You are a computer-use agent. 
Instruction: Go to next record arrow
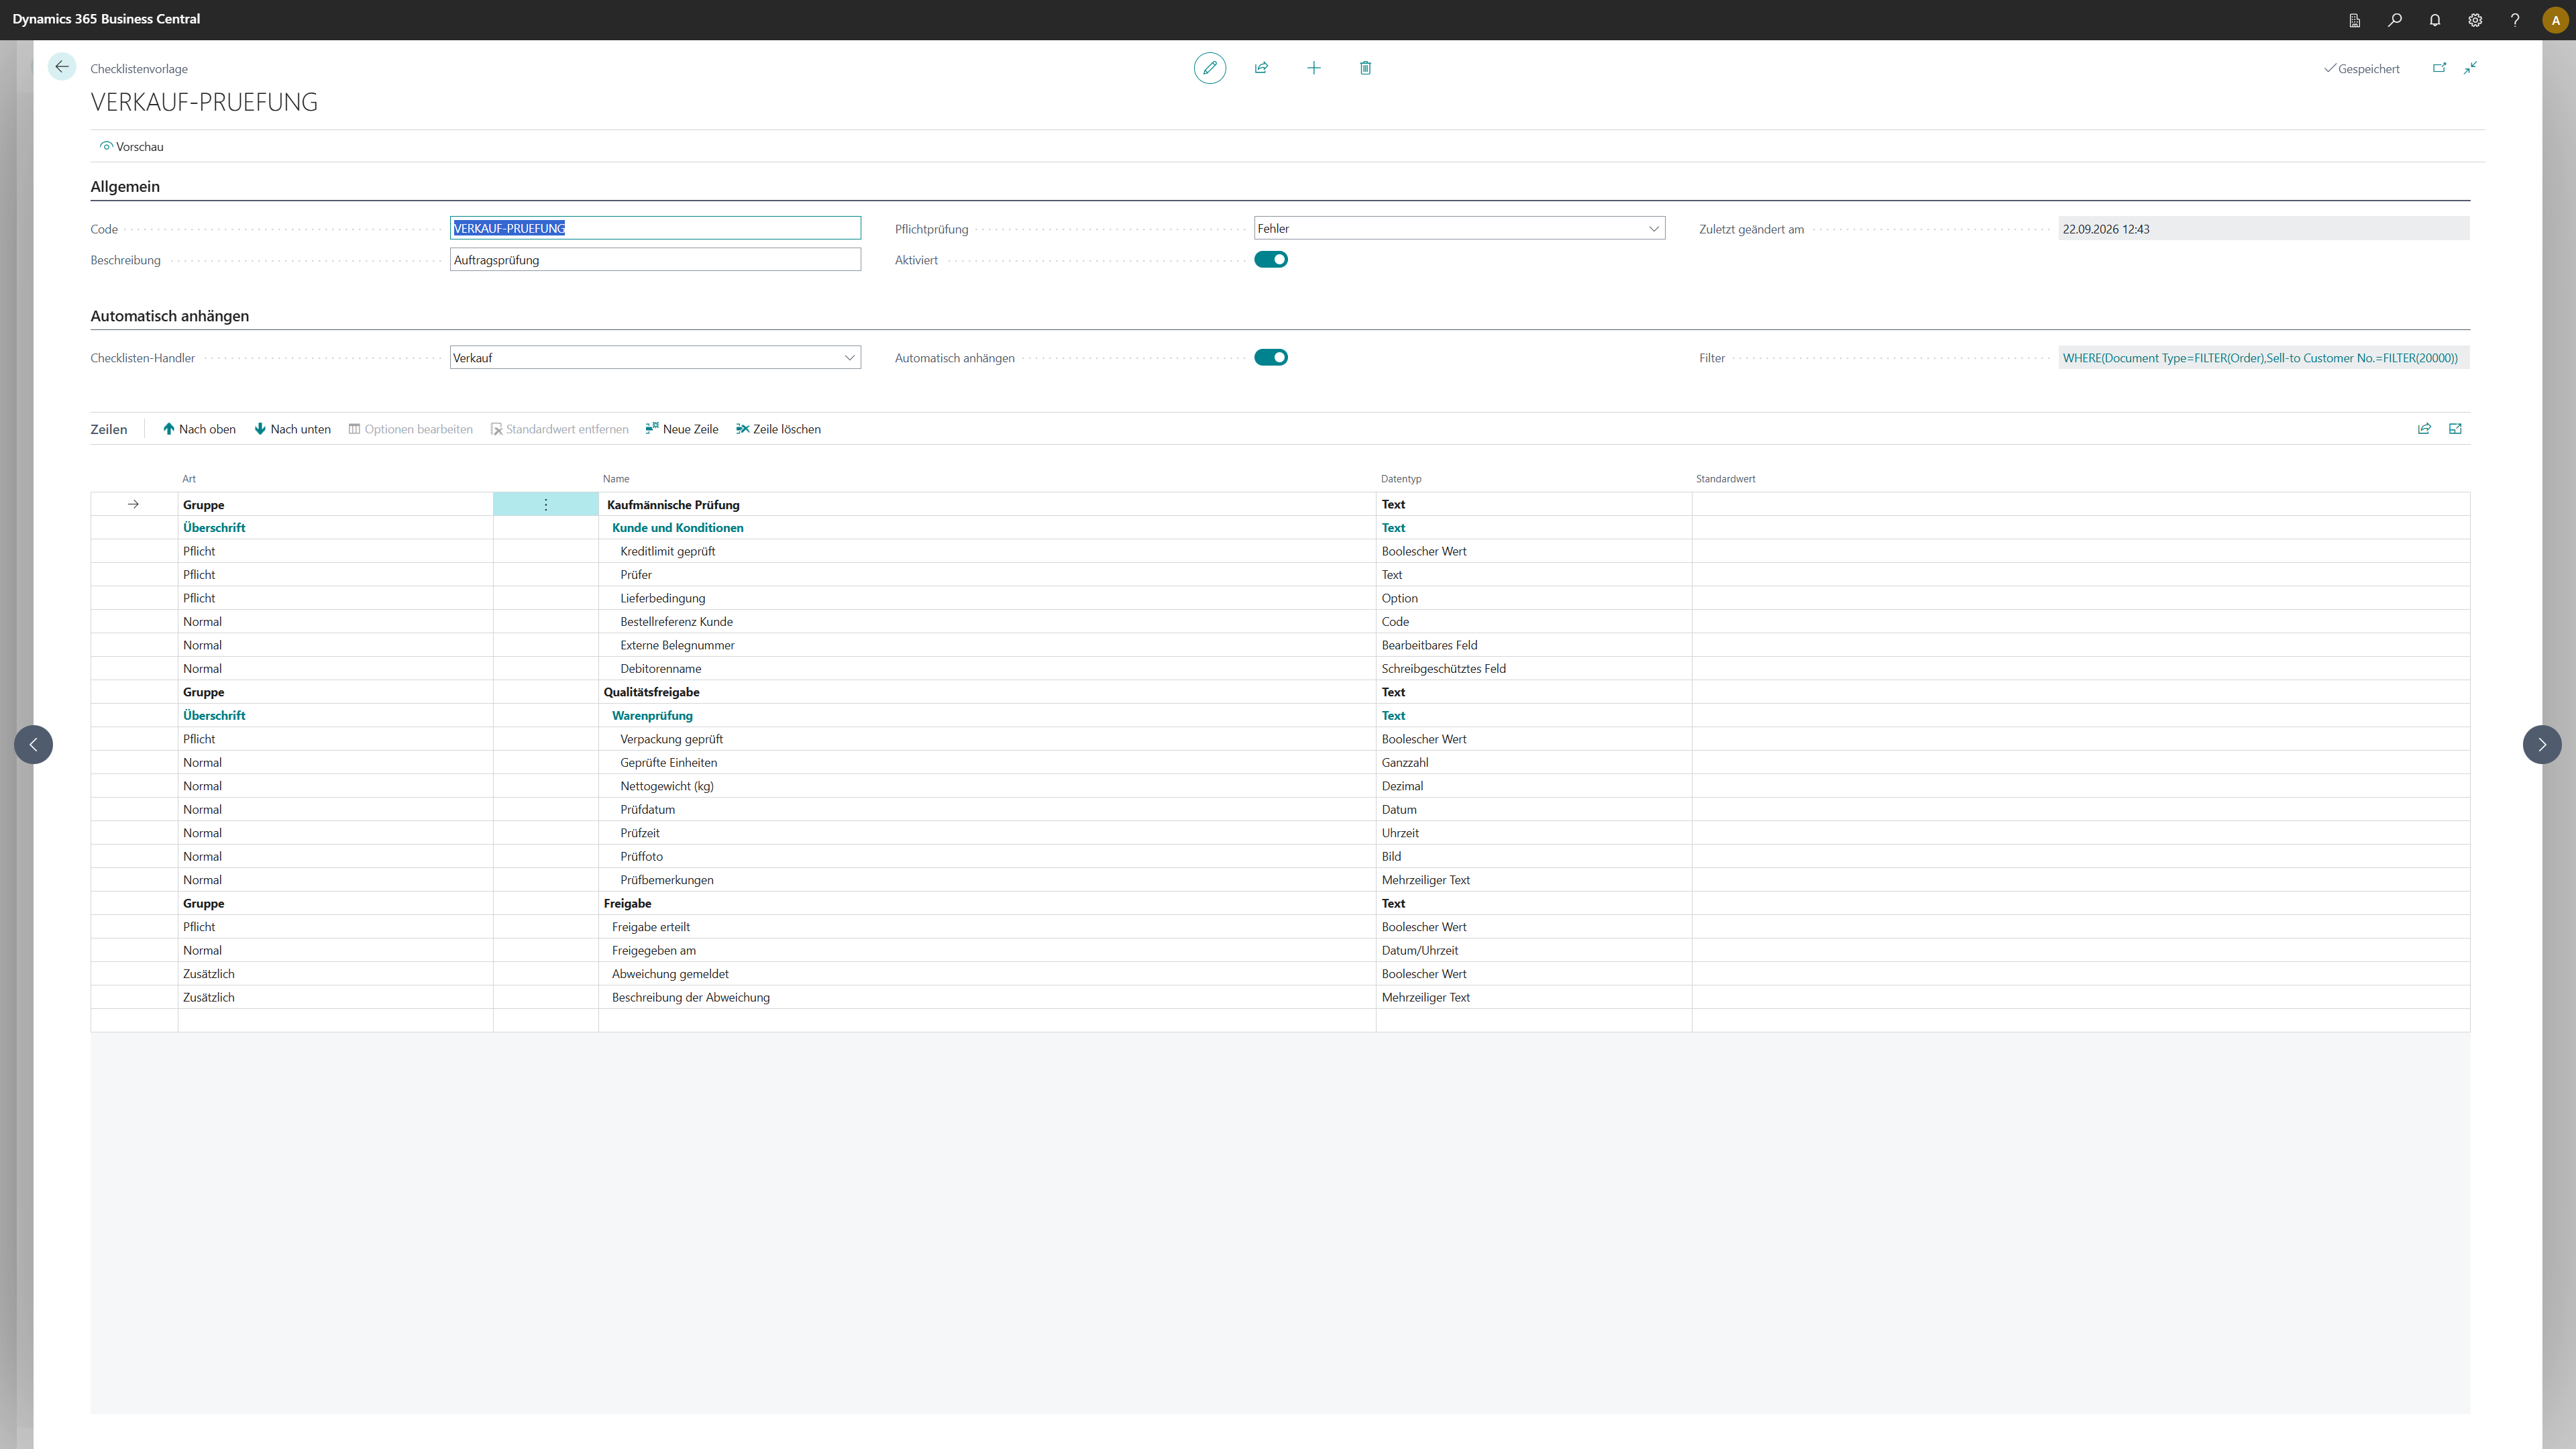[x=2543, y=745]
